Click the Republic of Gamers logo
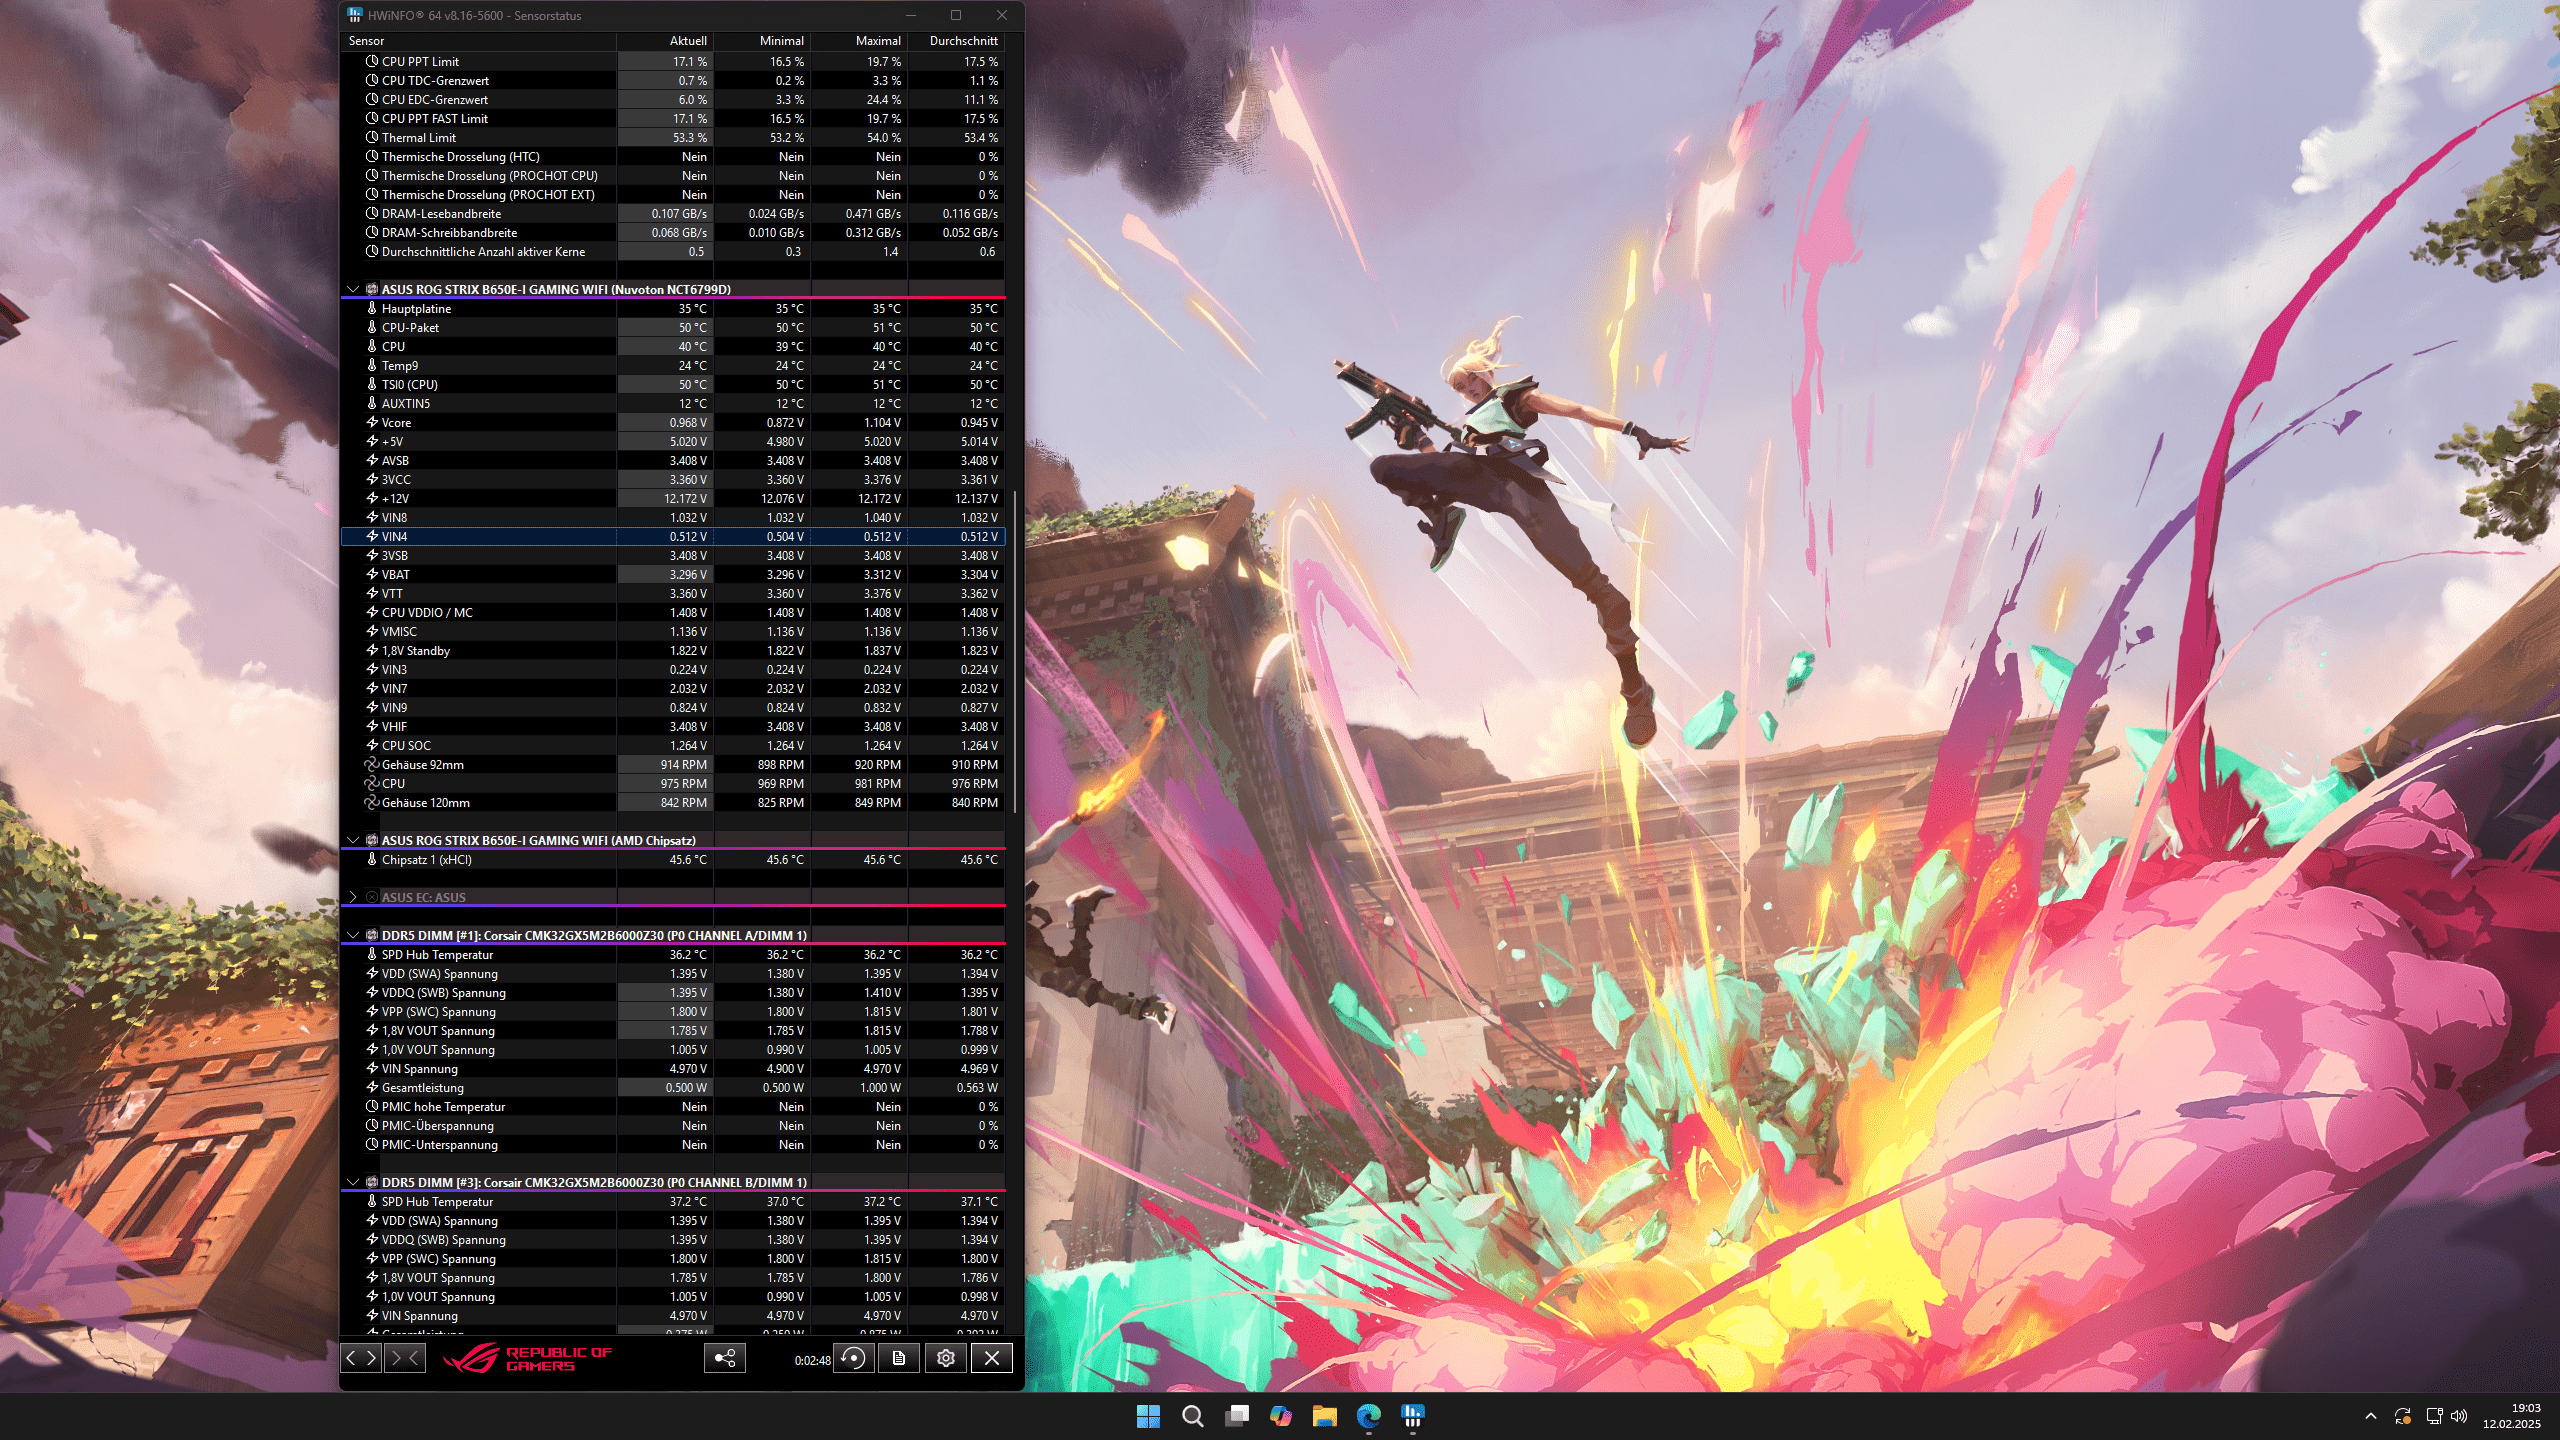 [x=528, y=1358]
